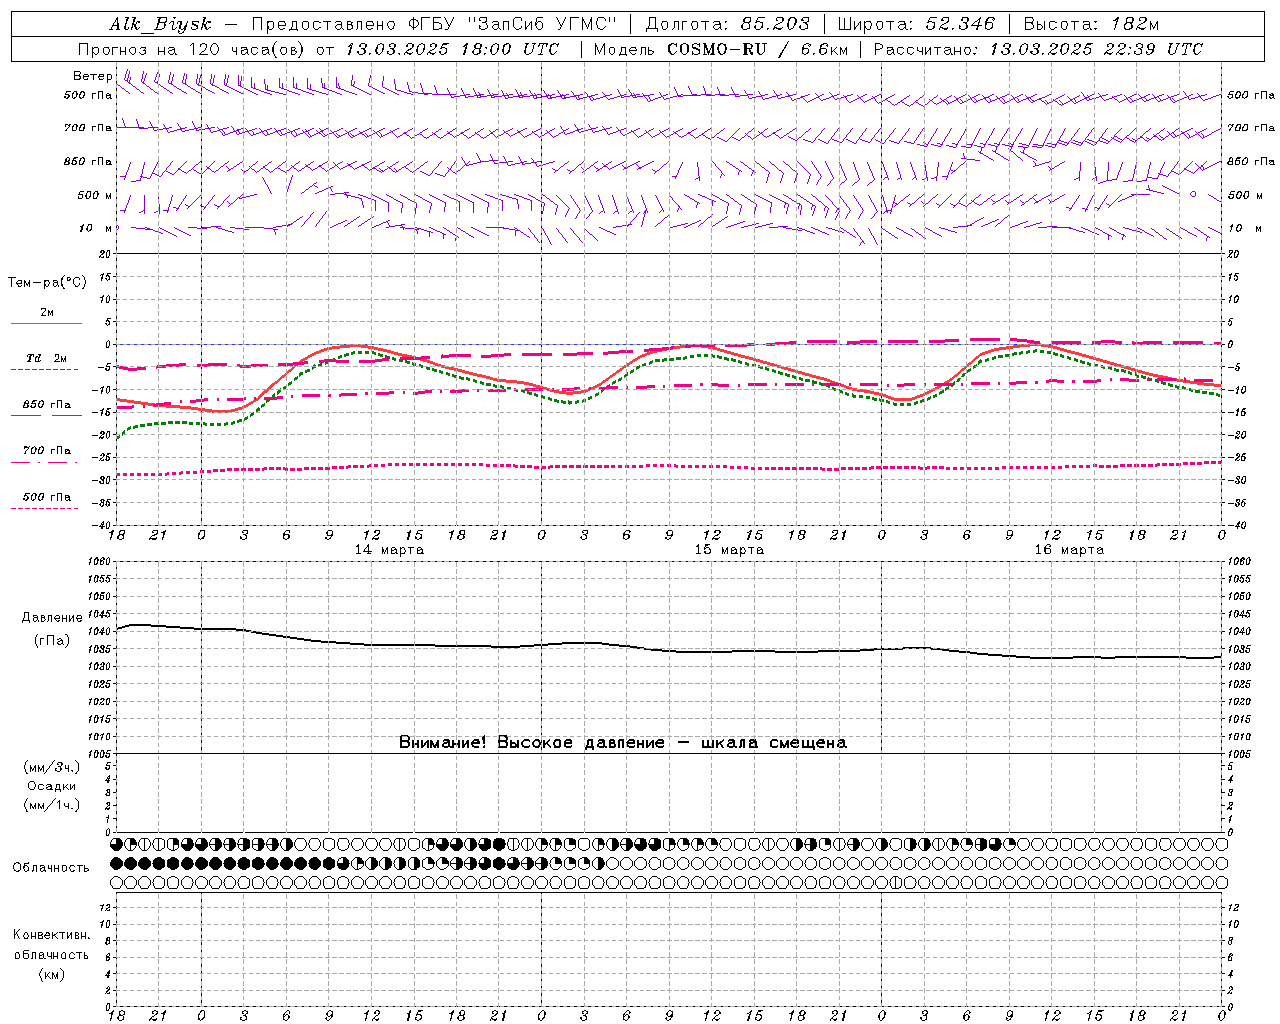This screenshot has height=1024, width=1280.
Task: Click the station name Alk_Biysk in the header
Action: (160, 24)
